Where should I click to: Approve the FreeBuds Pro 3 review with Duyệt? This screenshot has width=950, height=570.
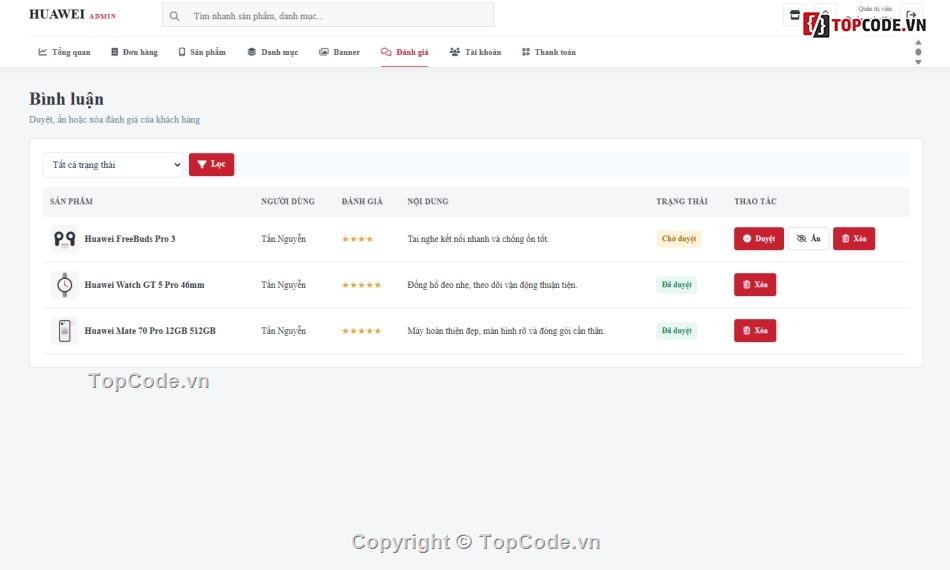point(759,239)
